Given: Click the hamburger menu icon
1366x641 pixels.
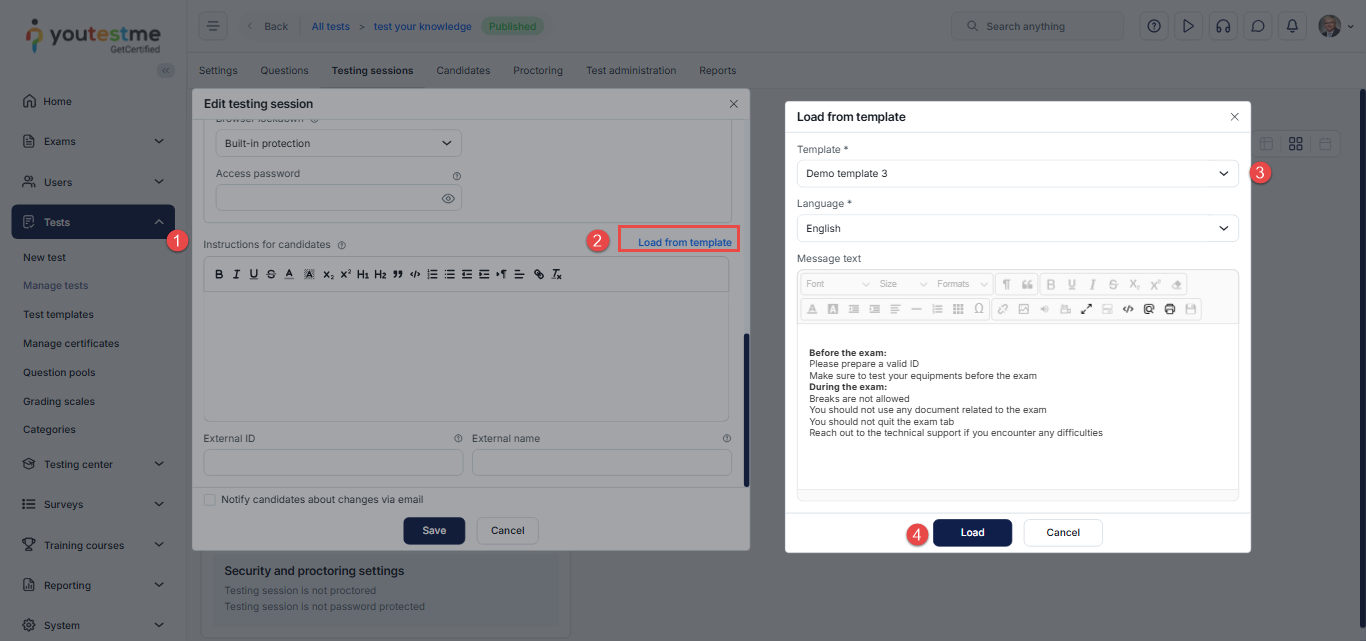Looking at the screenshot, I should (x=212, y=26).
